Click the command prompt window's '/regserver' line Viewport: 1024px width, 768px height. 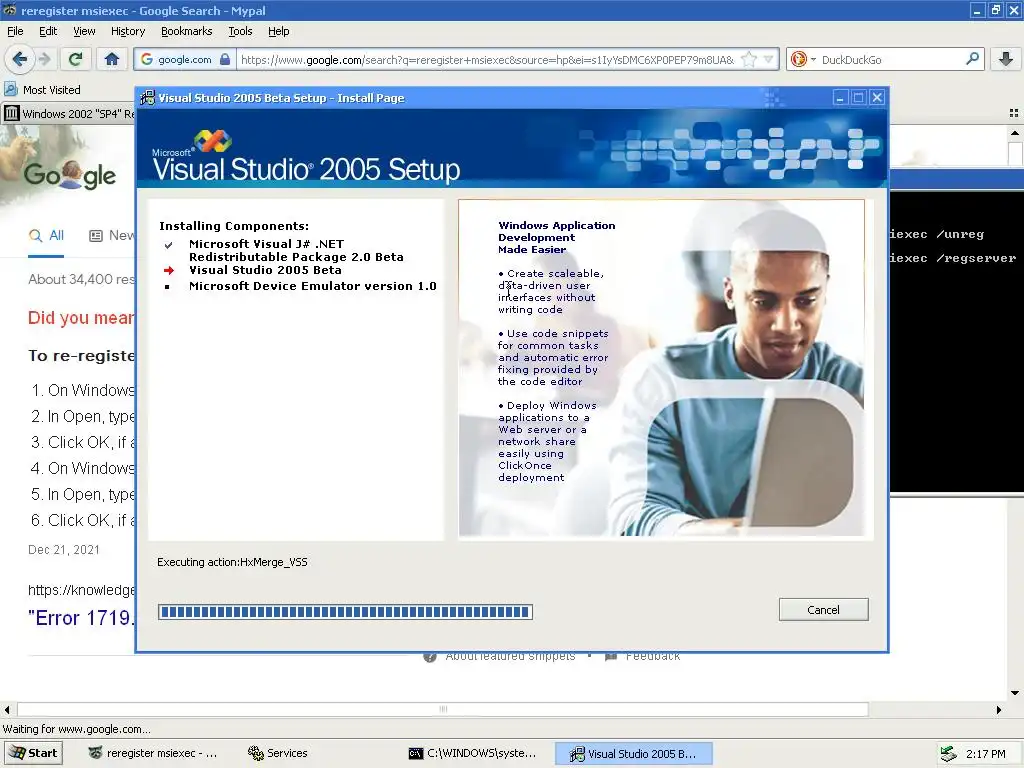[953, 258]
